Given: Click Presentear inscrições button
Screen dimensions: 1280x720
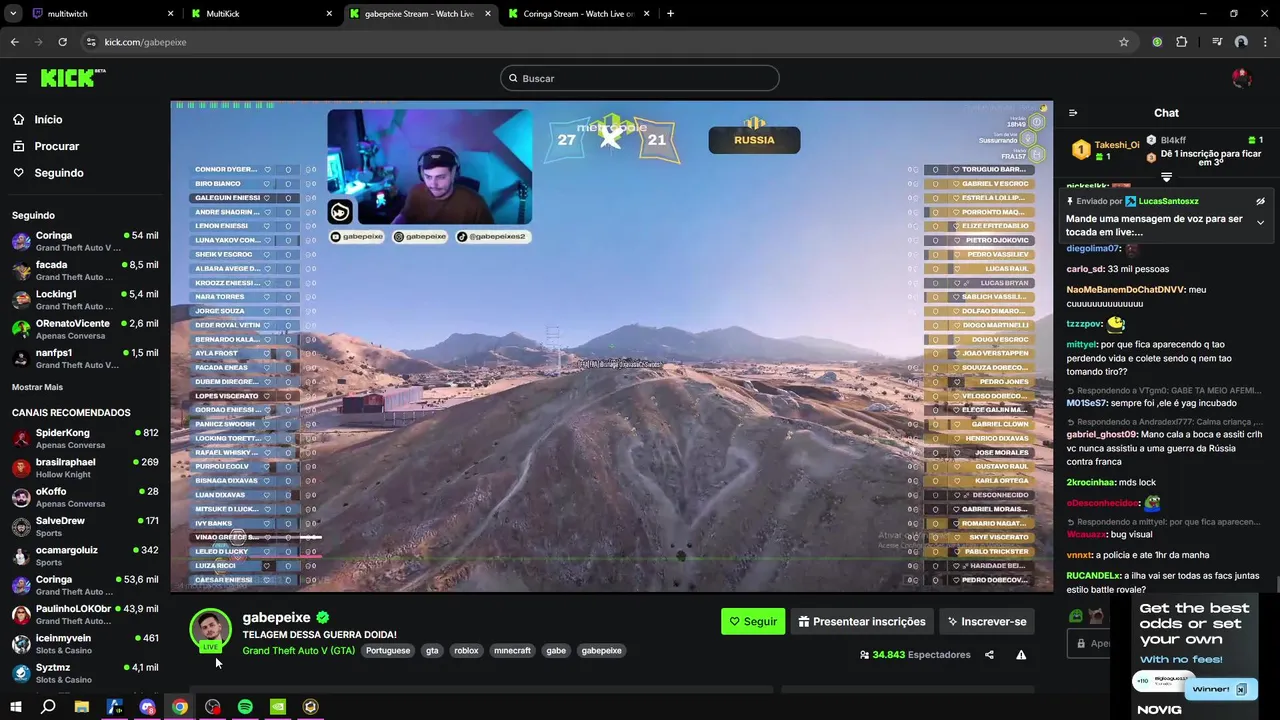Looking at the screenshot, I should 862,621.
